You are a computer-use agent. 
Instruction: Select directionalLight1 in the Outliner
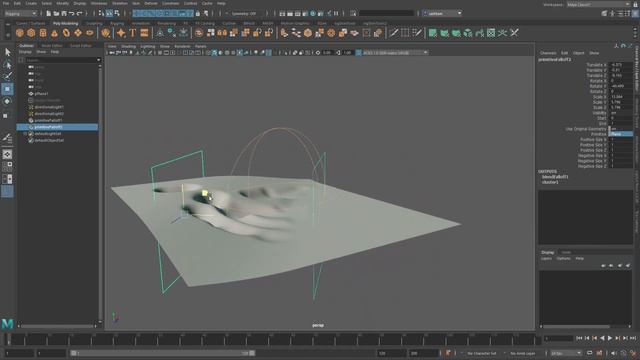click(x=49, y=107)
